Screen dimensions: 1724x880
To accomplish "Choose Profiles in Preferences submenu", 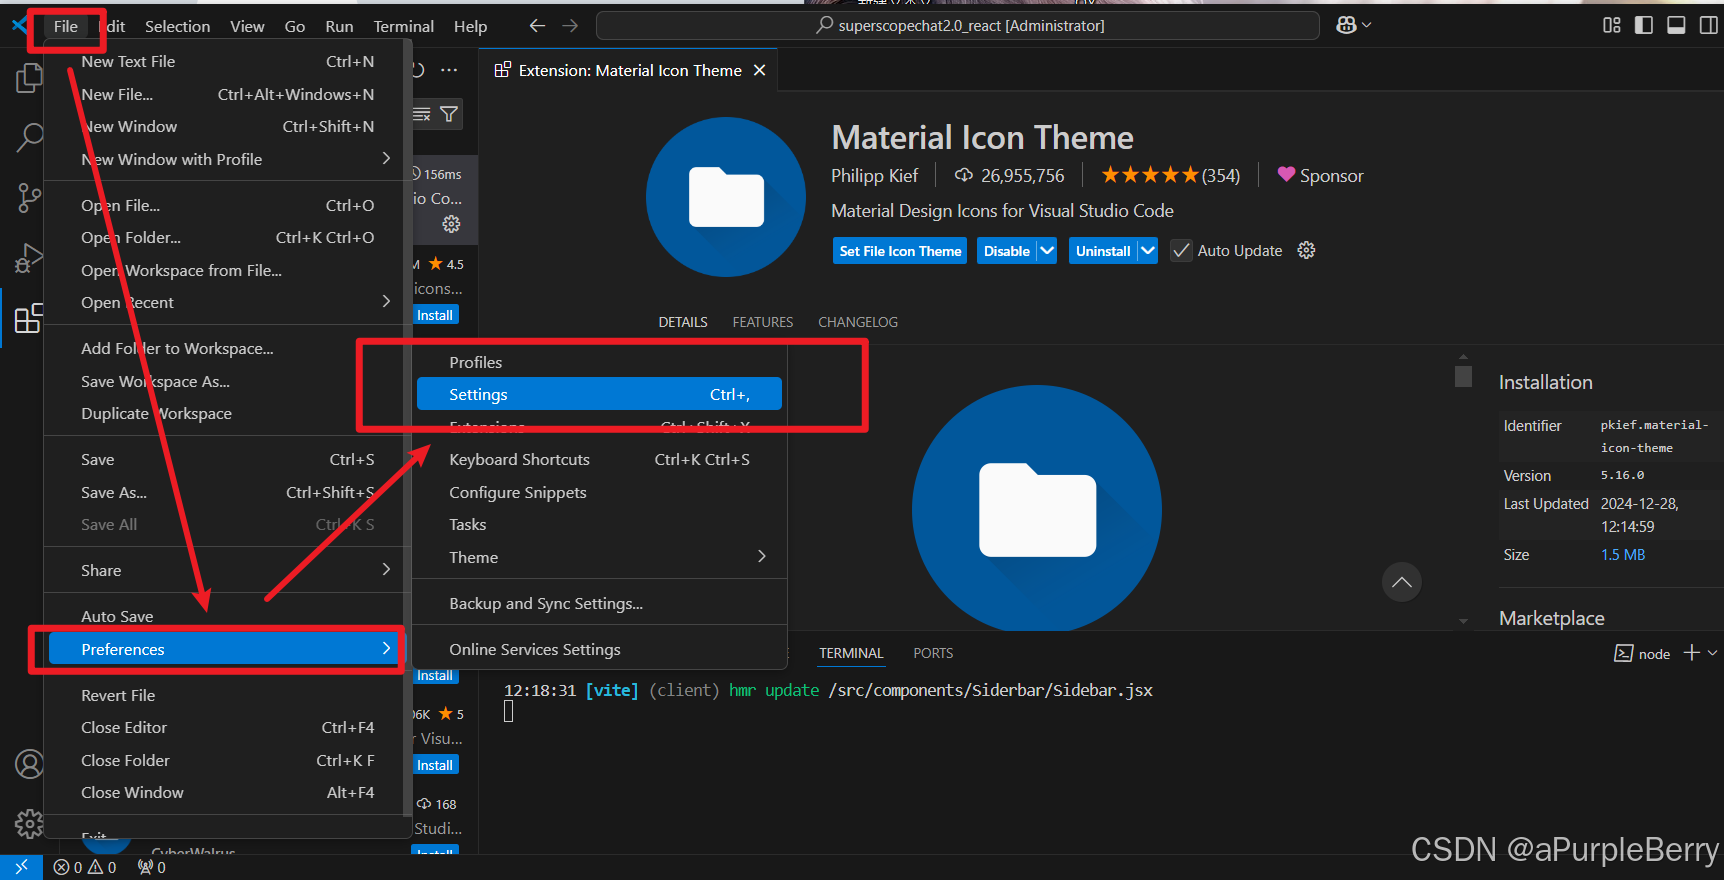I will [600, 362].
